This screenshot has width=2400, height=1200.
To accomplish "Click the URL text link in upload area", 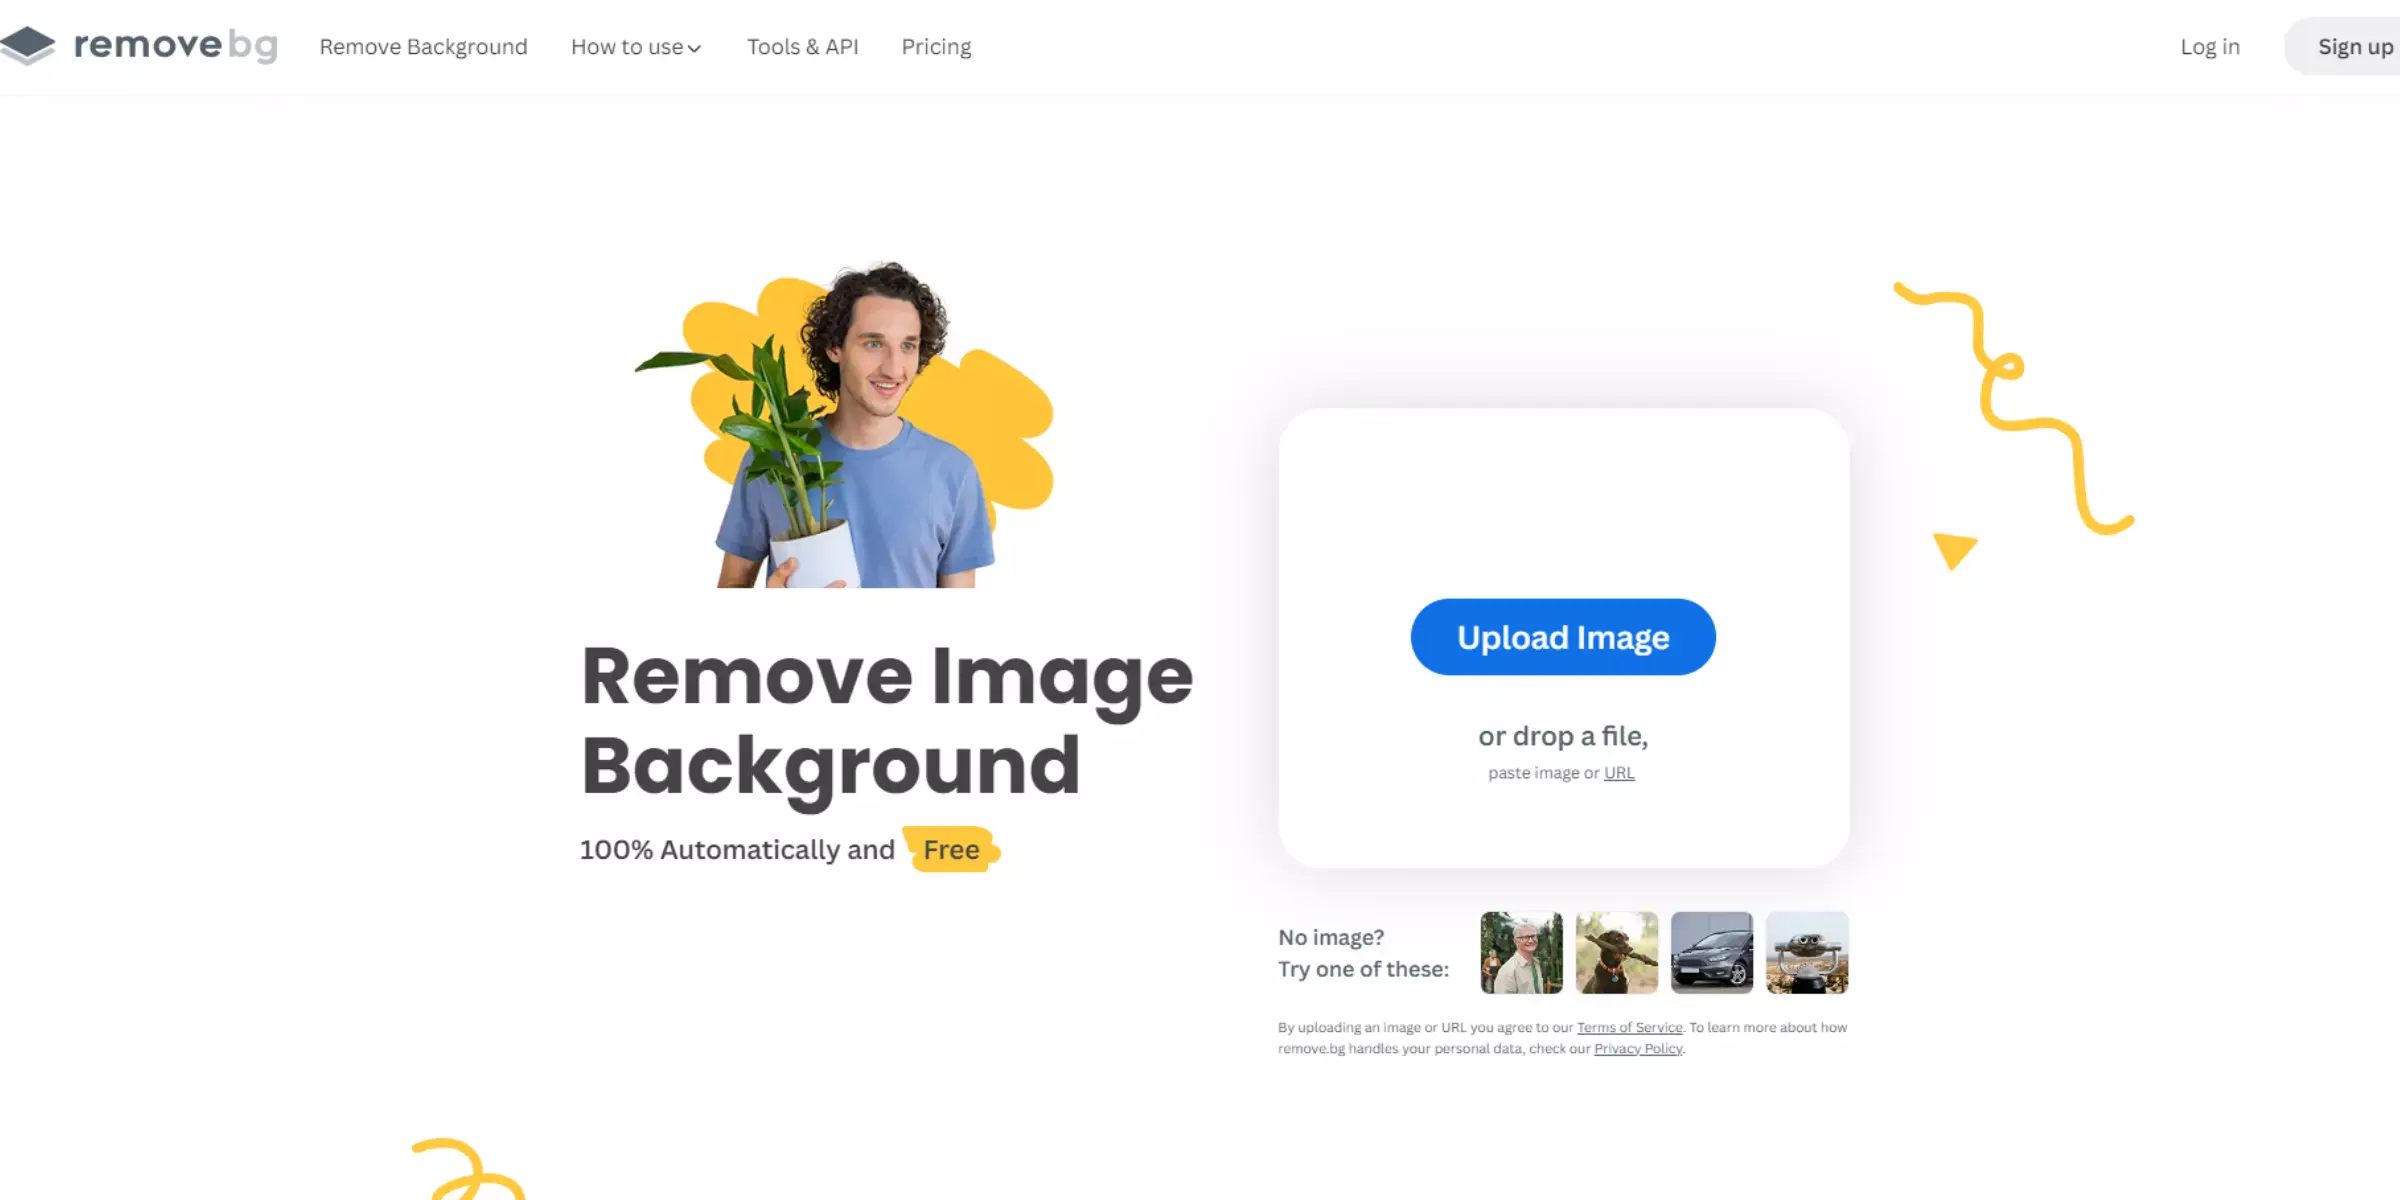I will (x=1619, y=771).
